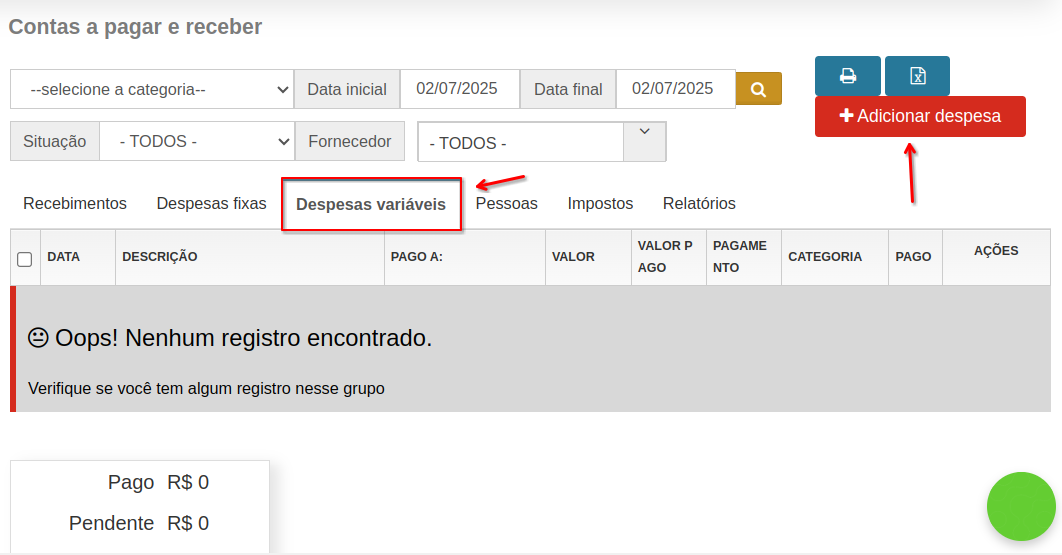
Task: Open the Impostos tab
Action: pyautogui.click(x=600, y=203)
